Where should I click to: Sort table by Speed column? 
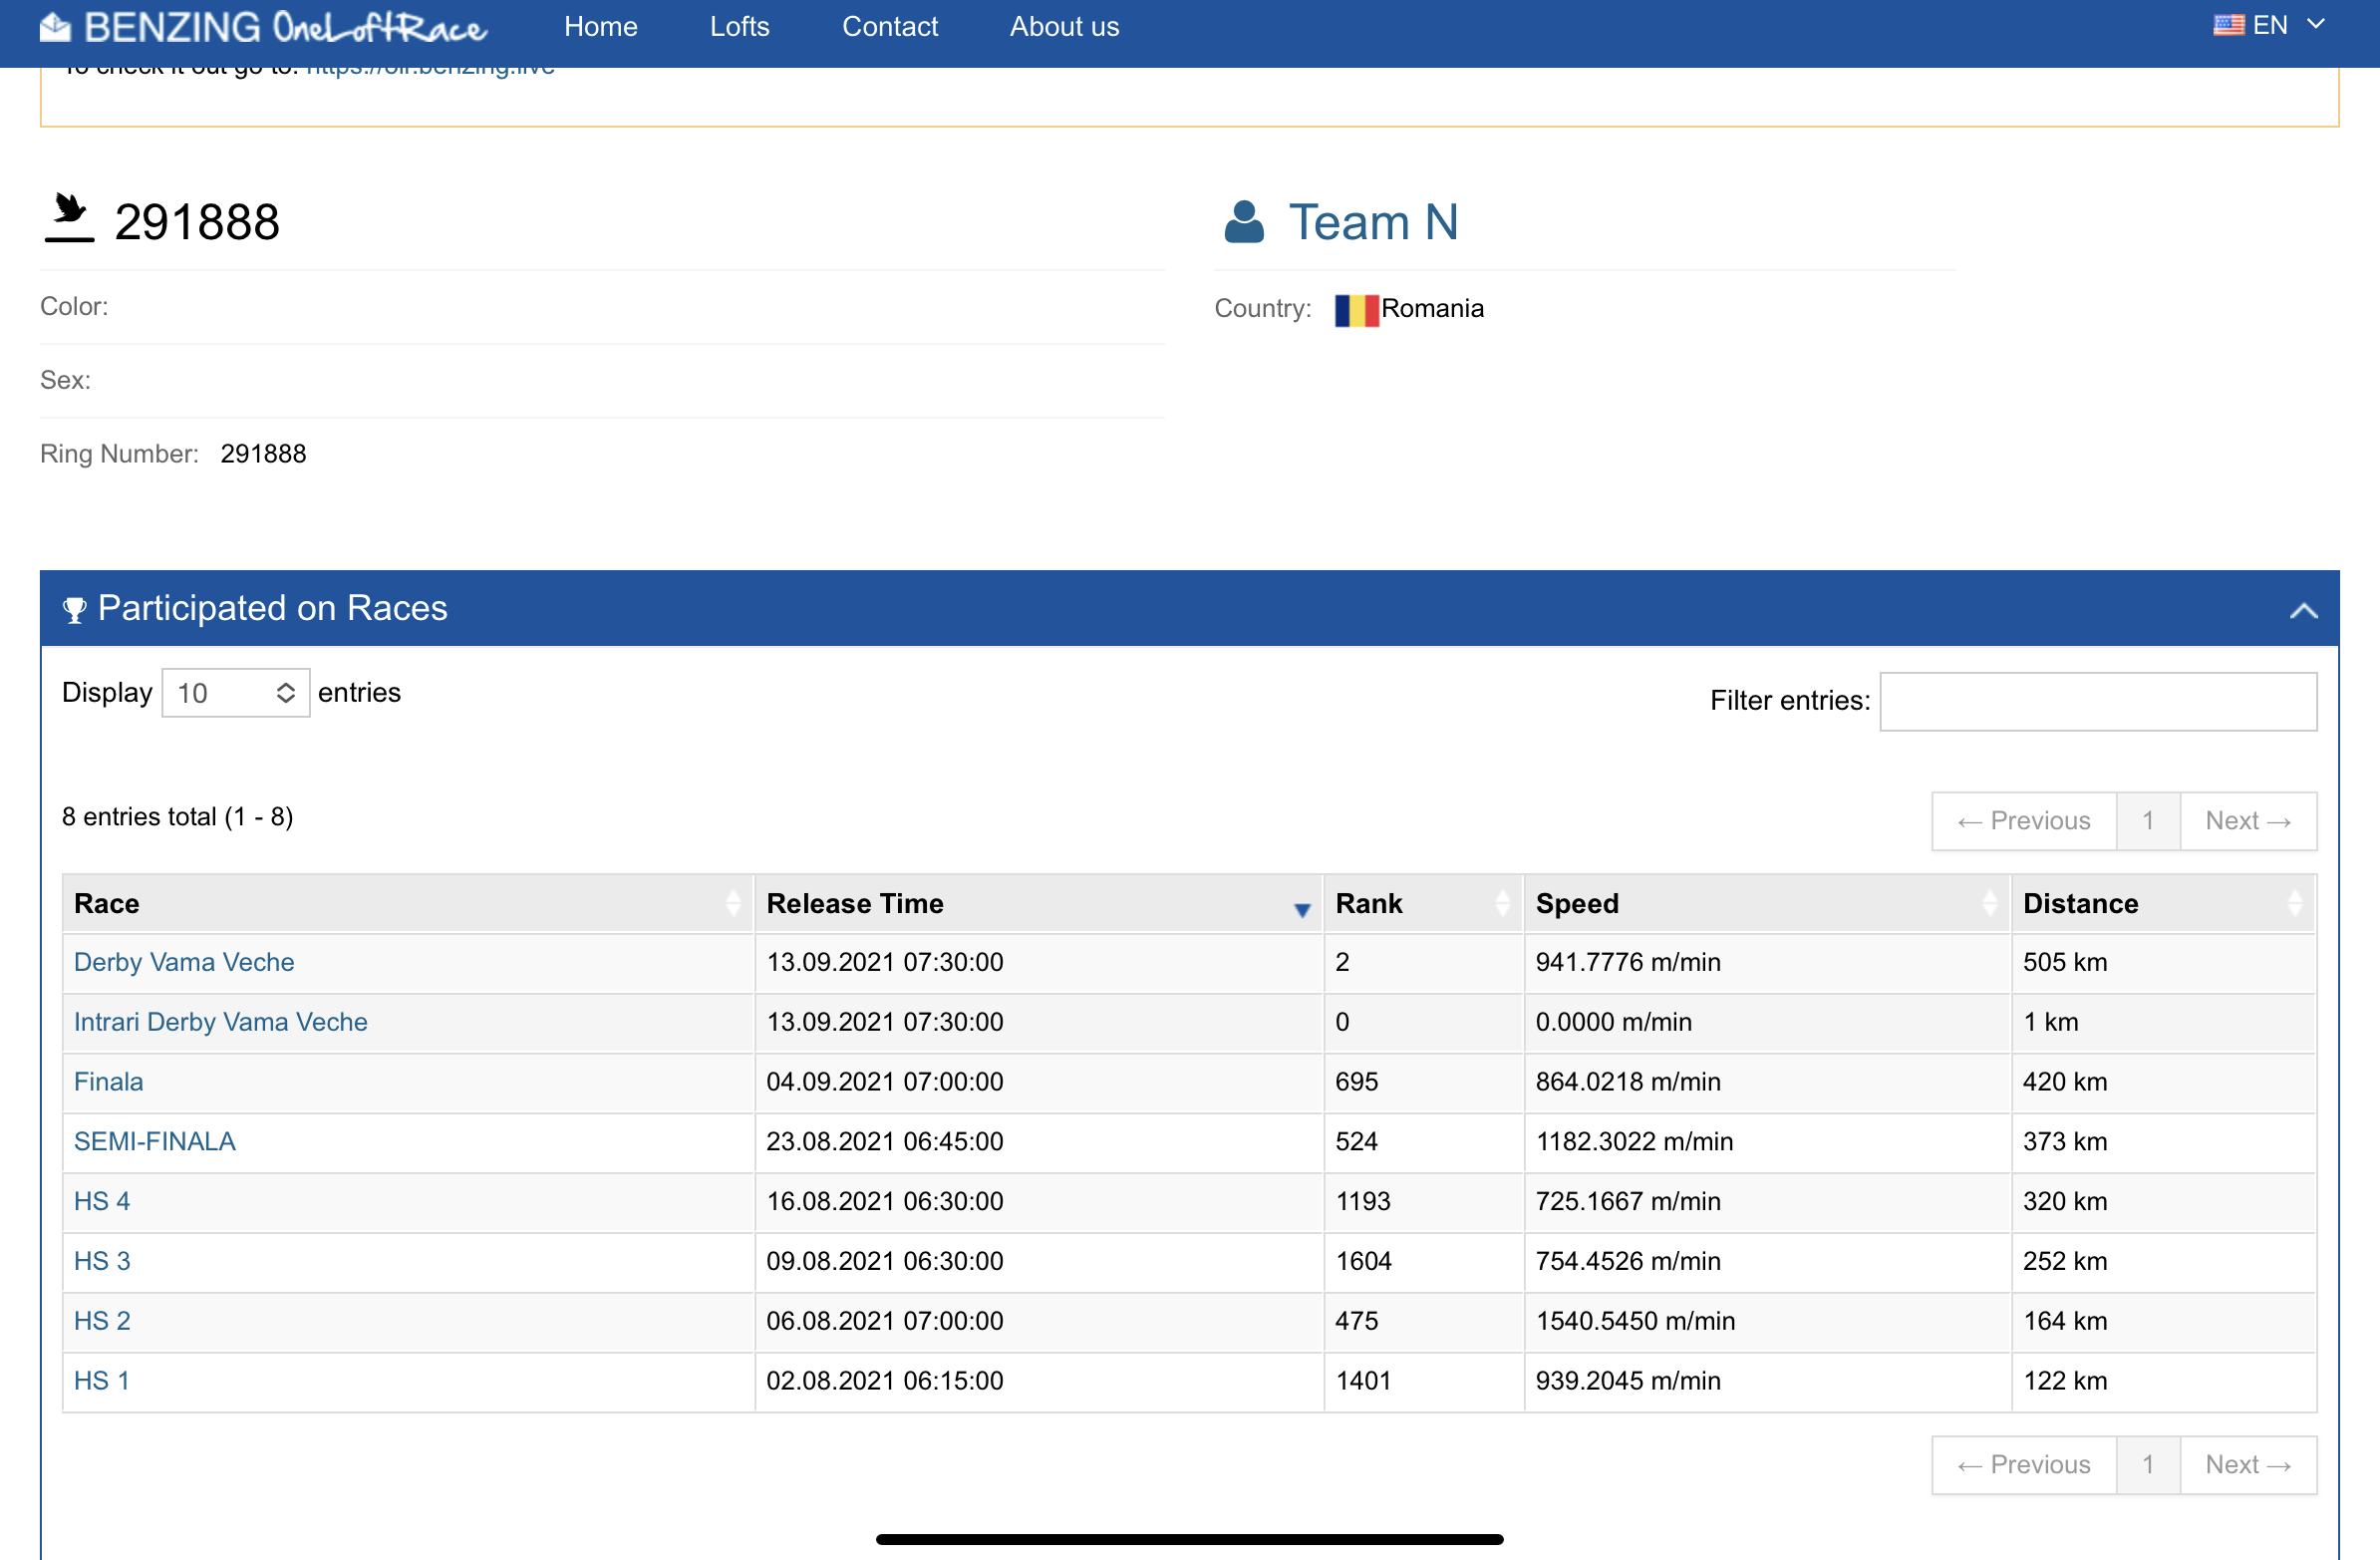(x=1767, y=904)
